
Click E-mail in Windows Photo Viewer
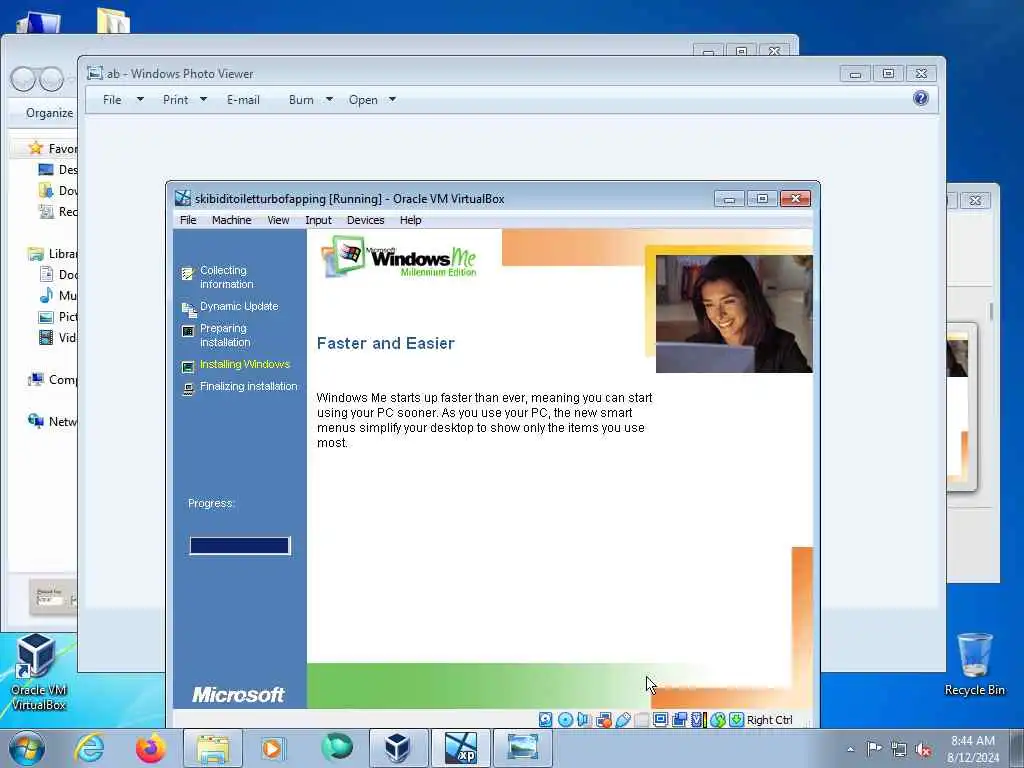tap(243, 100)
